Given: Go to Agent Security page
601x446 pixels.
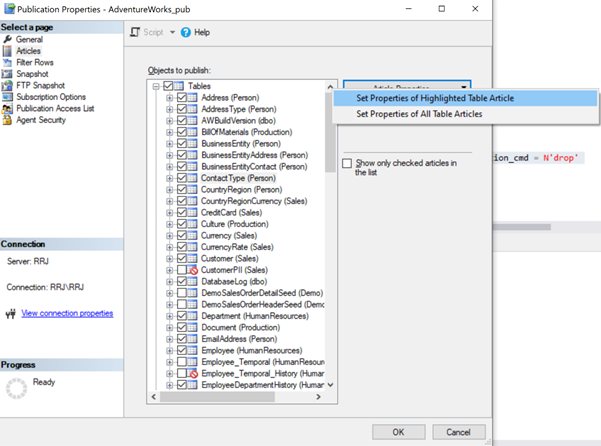Looking at the screenshot, I should (41, 120).
